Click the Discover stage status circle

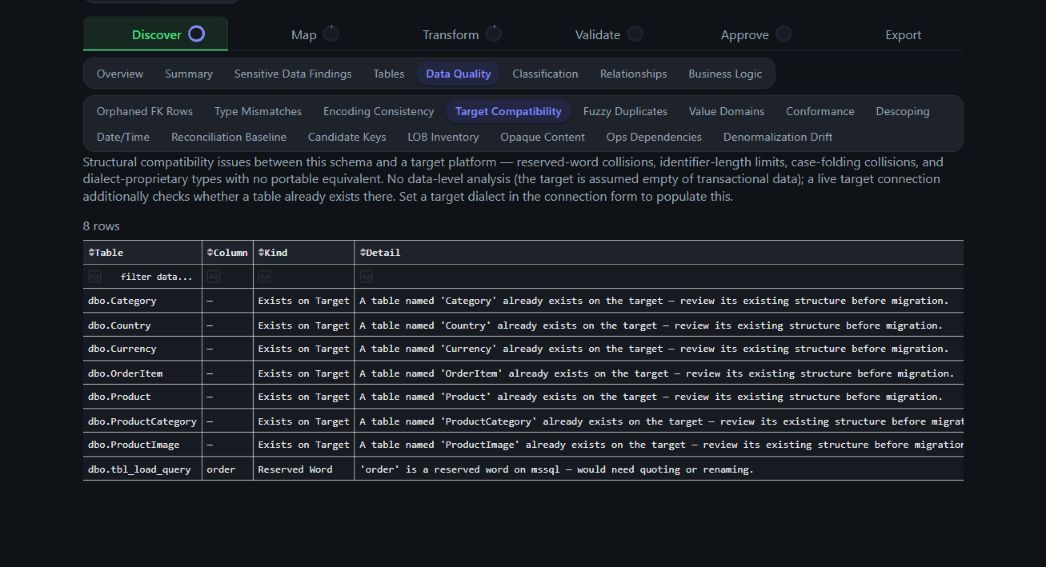click(x=196, y=34)
